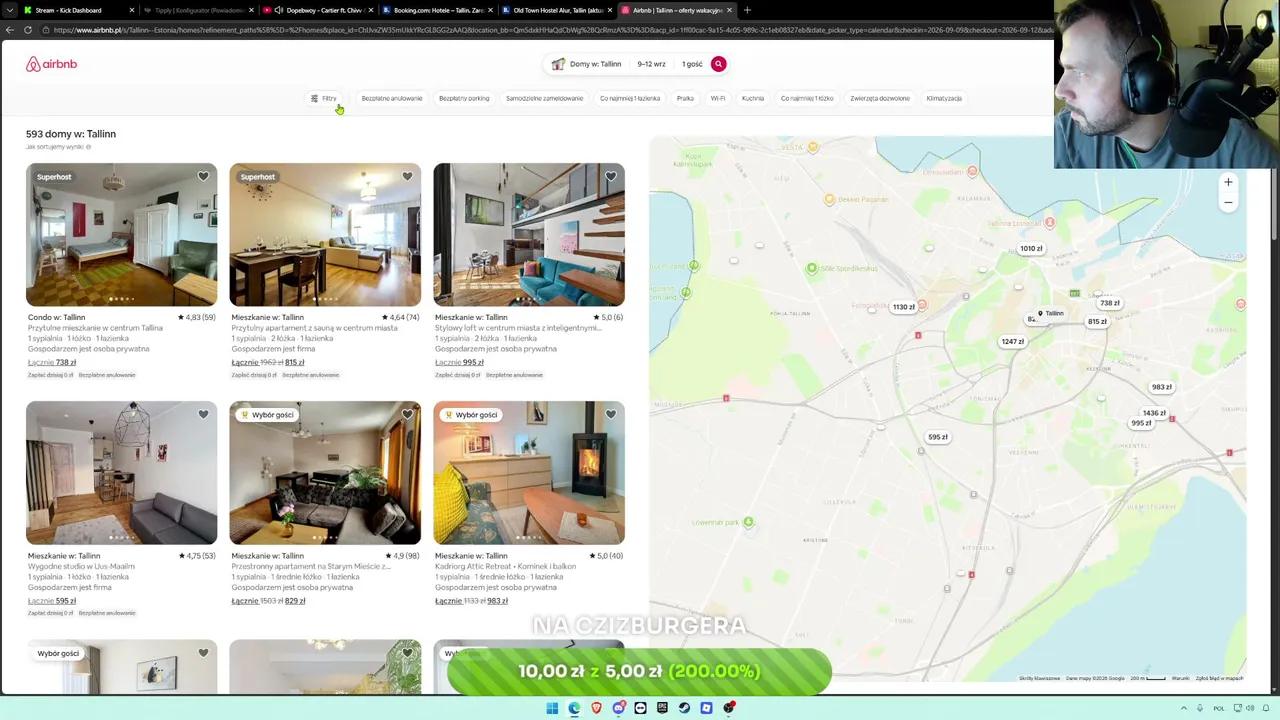Click the 'Łącznie 815 zł' price link

coord(267,362)
